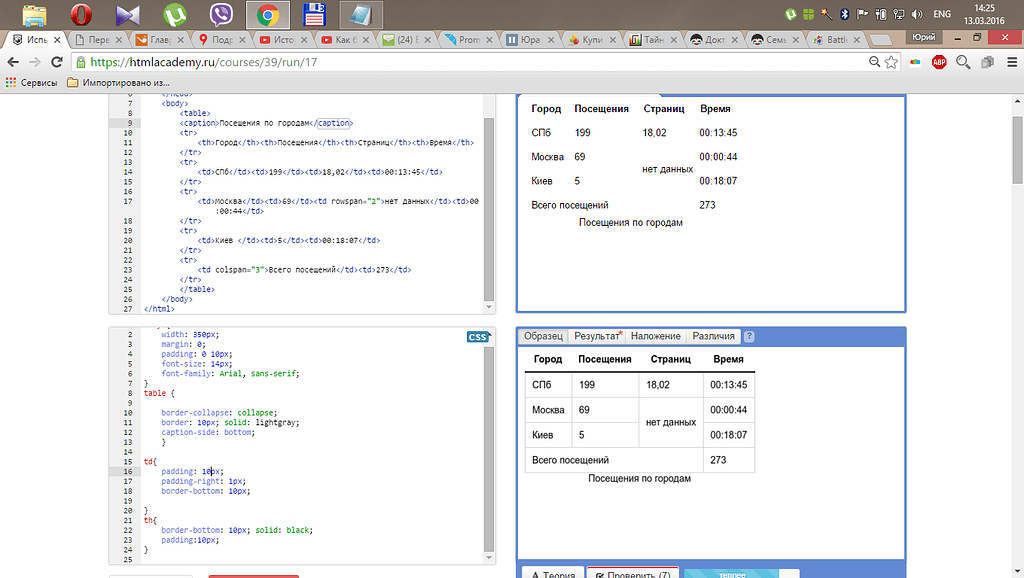Click the caption-side: bottom CSS line
Screen dimensions: 1024x578
(208, 432)
